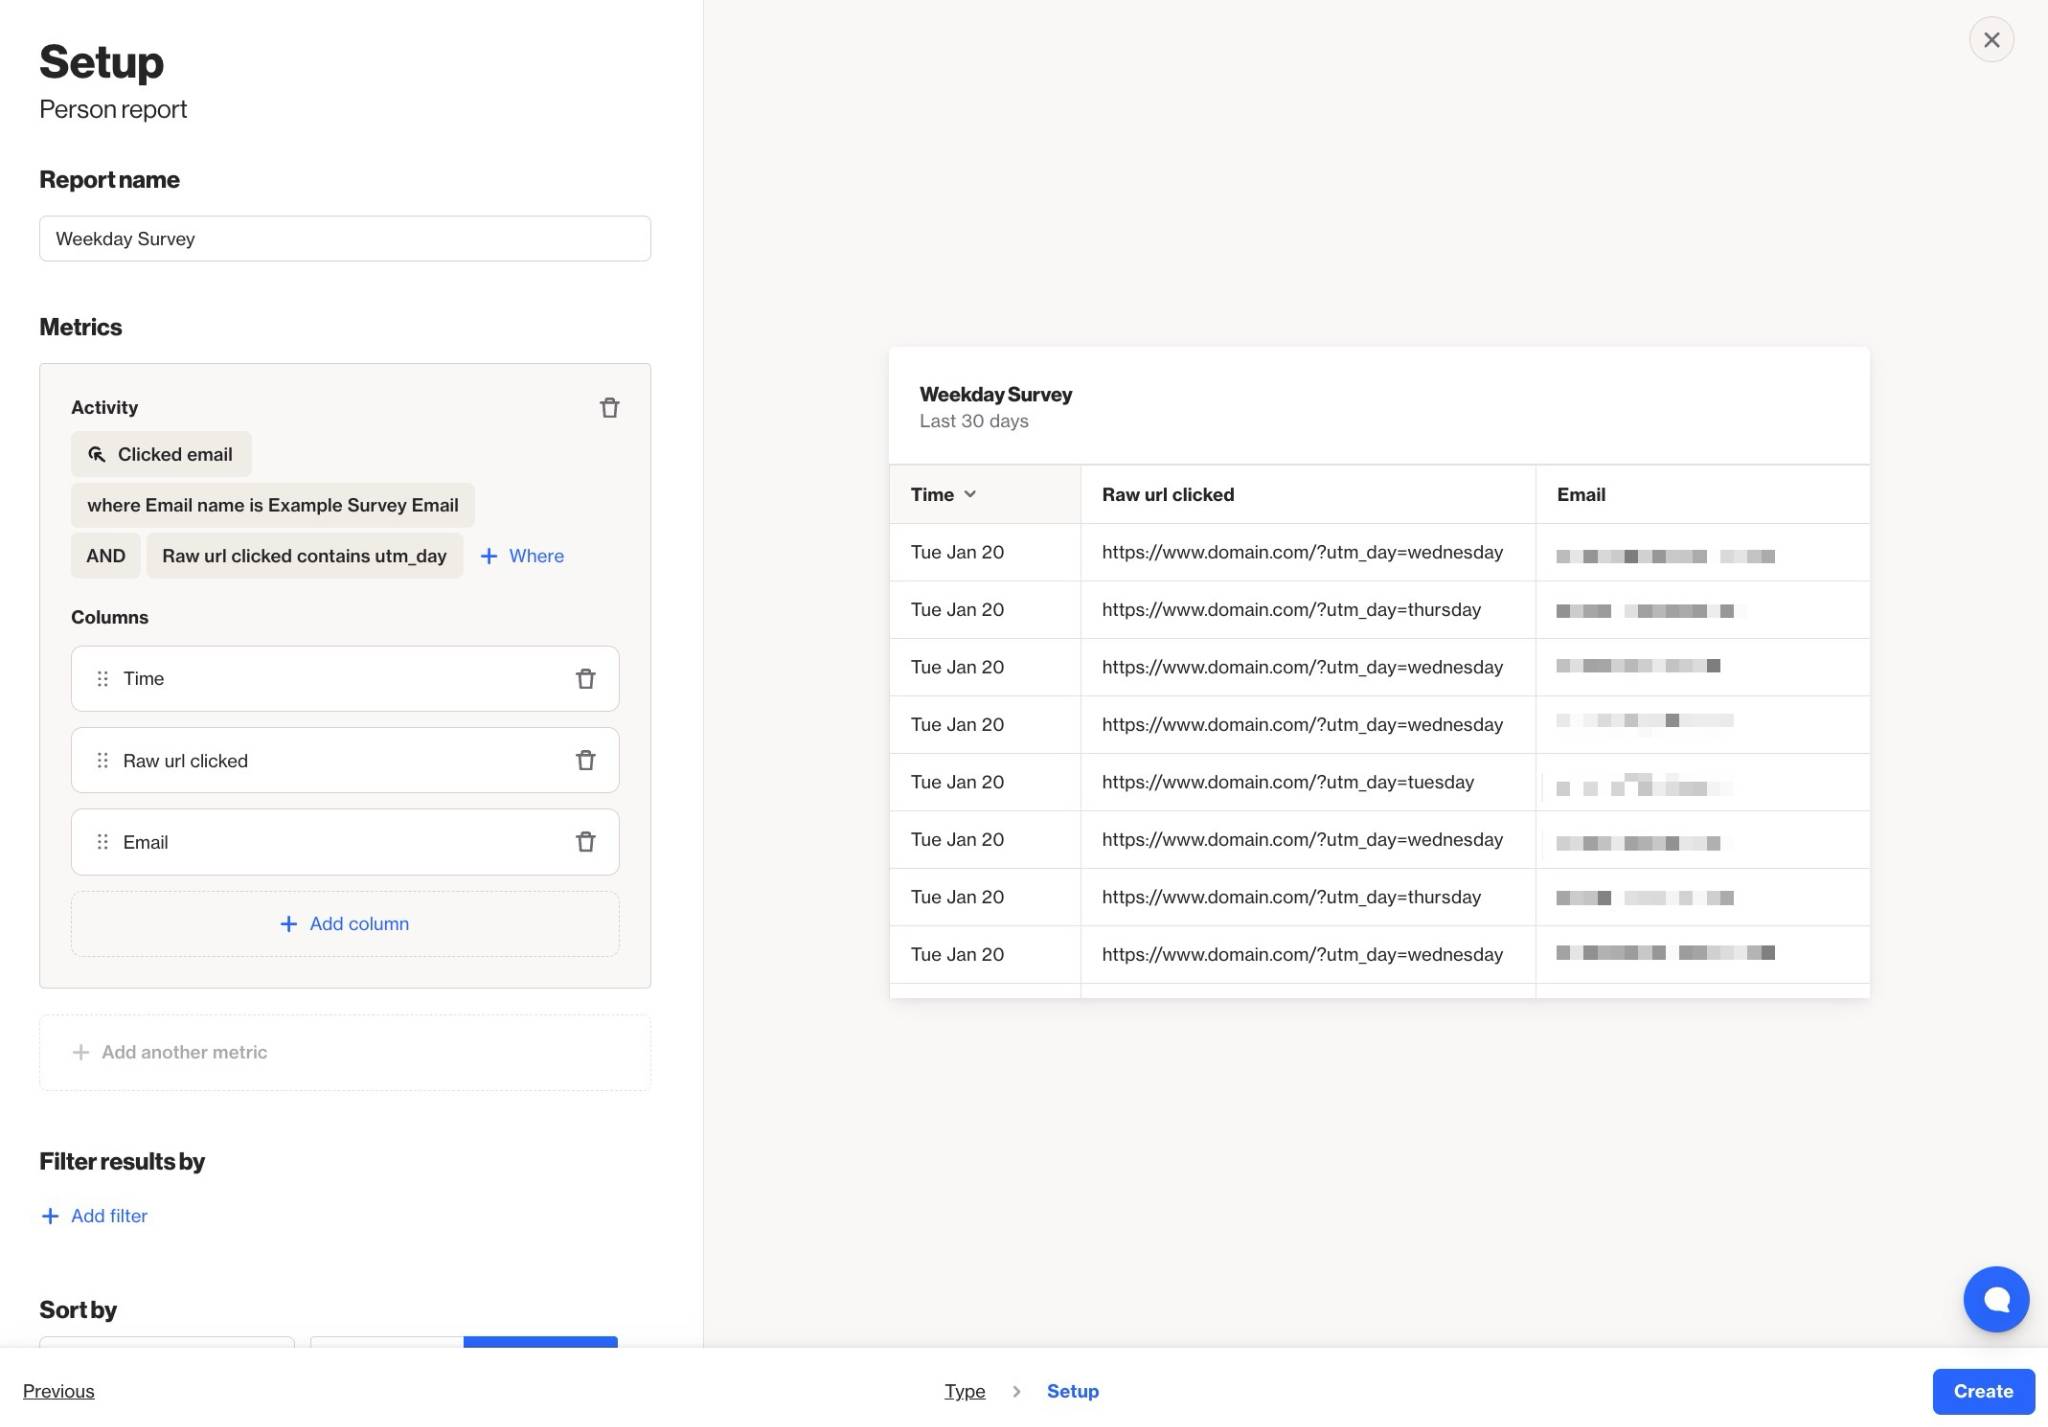Click Add column
2048x1427 pixels.
(x=345, y=924)
